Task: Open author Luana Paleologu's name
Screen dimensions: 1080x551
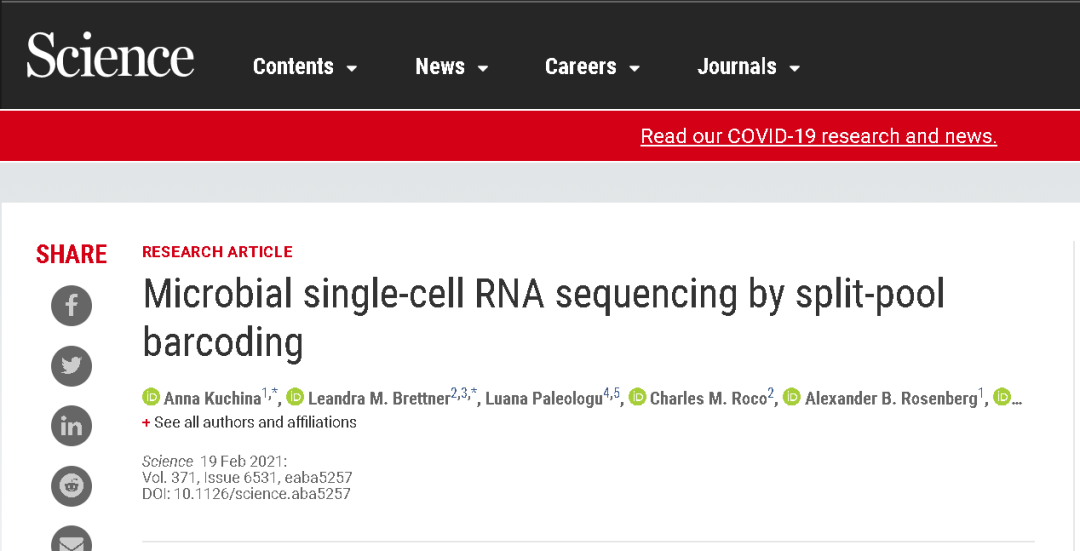Action: click(x=544, y=399)
